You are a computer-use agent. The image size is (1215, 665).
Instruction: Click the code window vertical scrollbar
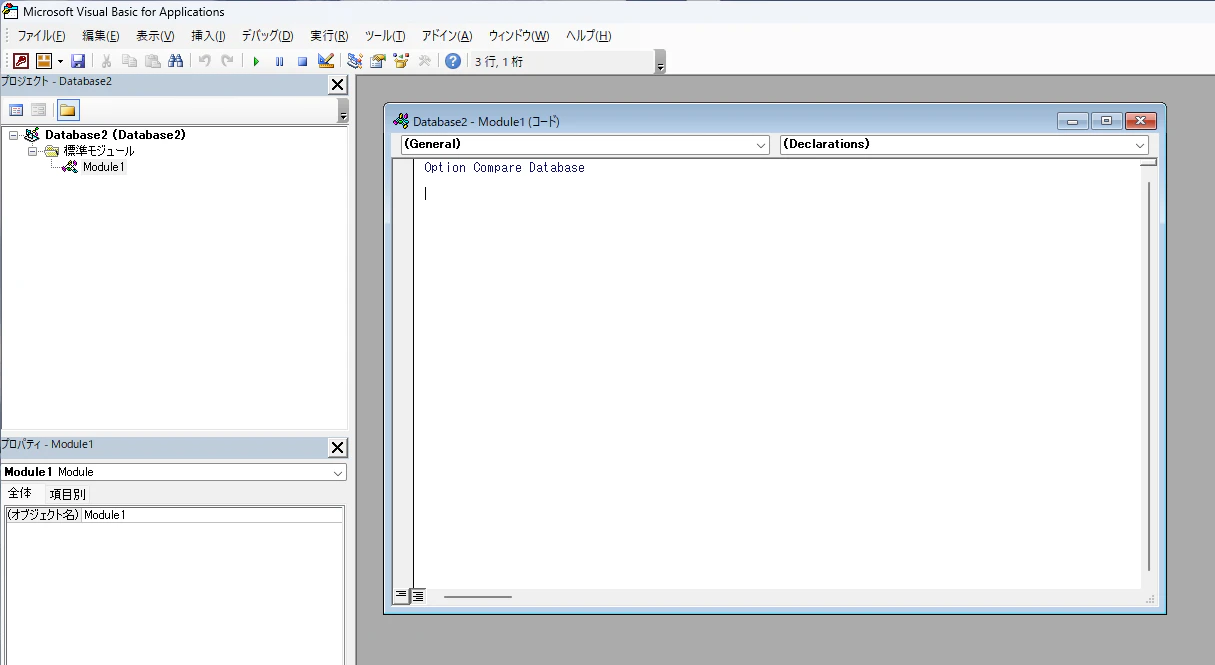tap(1149, 376)
